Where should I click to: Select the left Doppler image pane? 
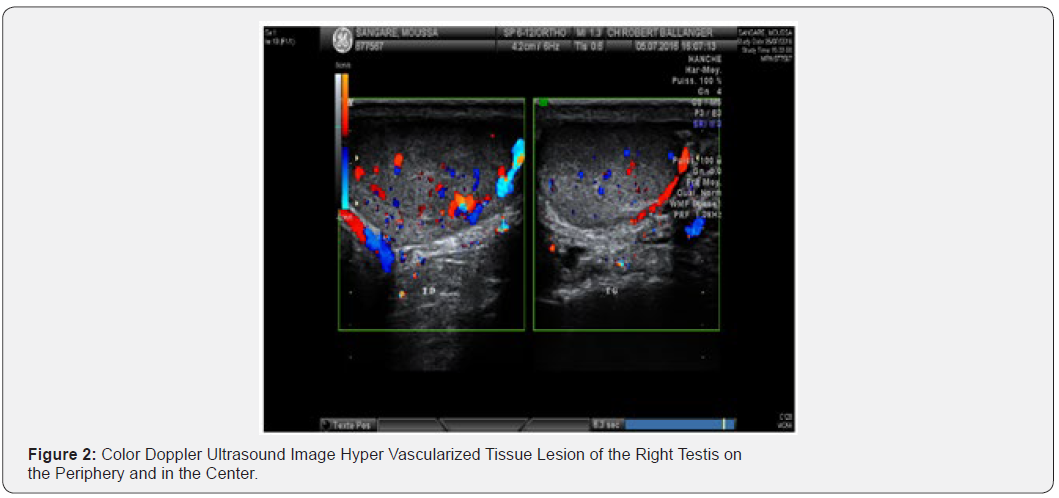[431, 213]
